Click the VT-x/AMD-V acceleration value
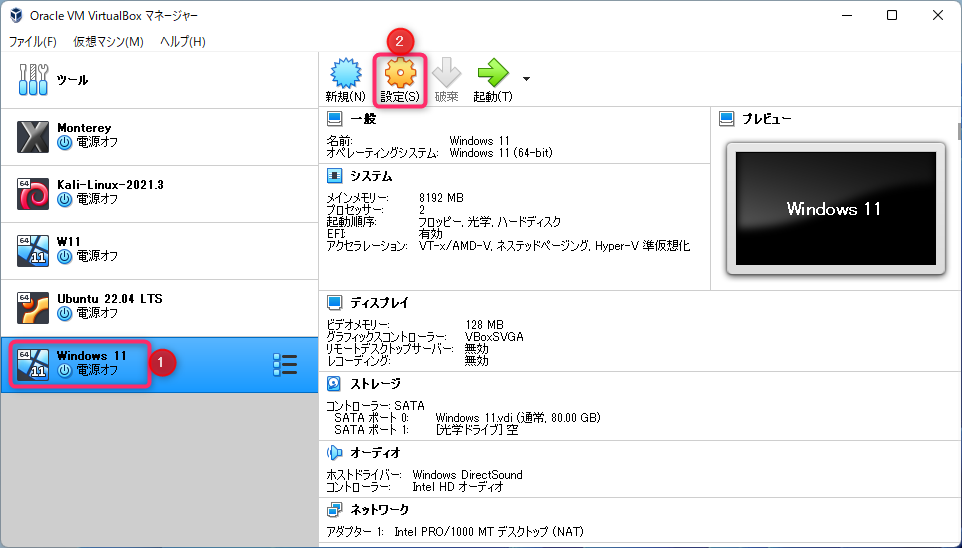 pos(554,246)
